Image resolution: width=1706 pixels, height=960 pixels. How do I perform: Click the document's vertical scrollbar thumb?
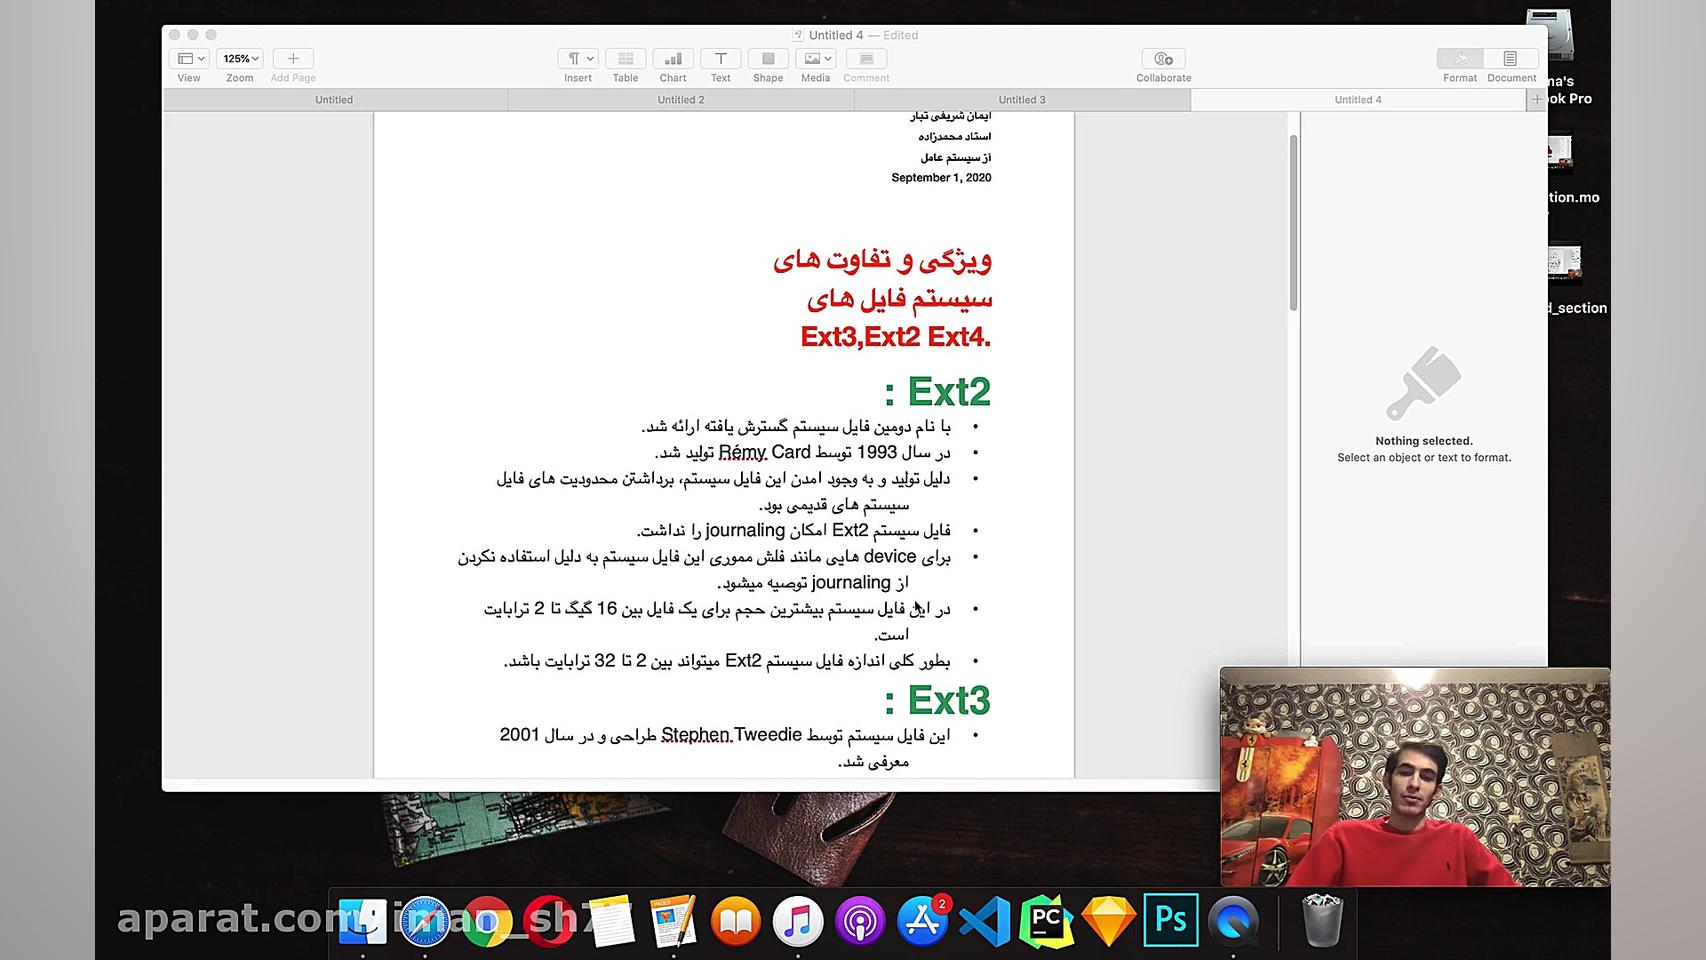1293,222
